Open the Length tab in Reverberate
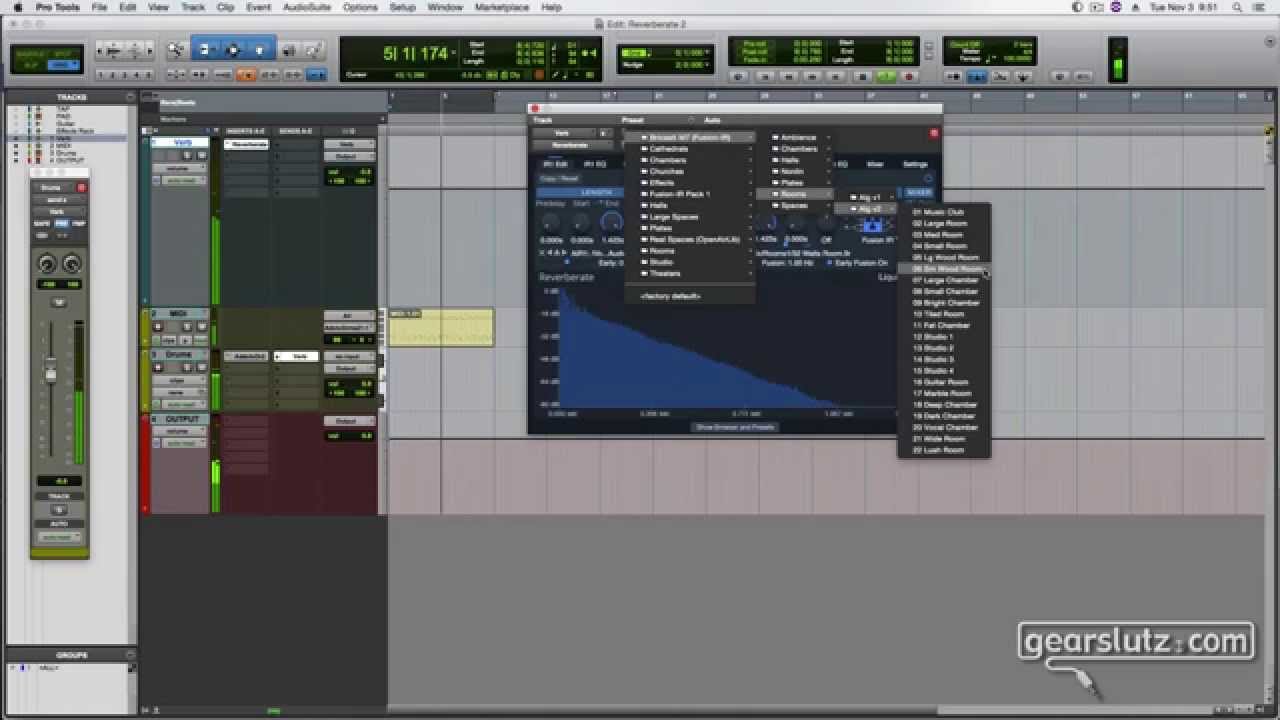Screen dimensions: 1280x720 point(595,192)
